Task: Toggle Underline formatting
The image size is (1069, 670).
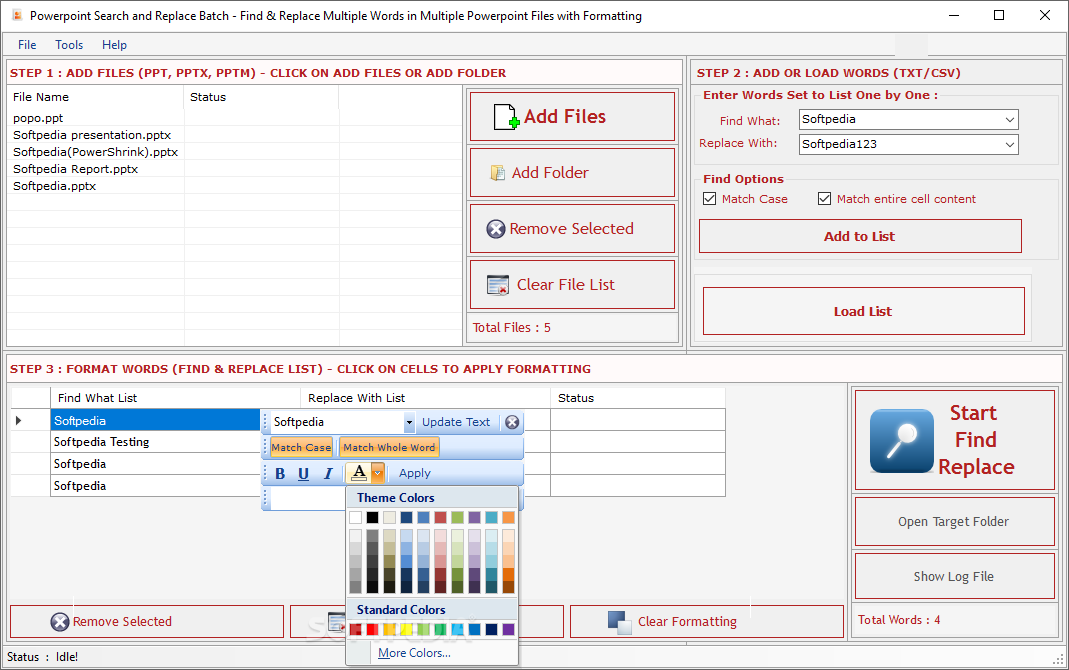Action: (x=303, y=474)
